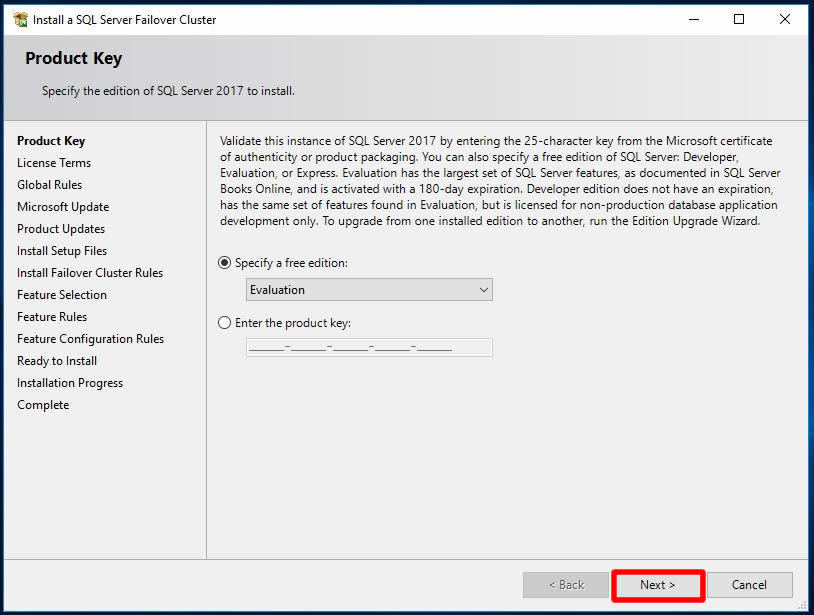
Task: Select Installation Progress in the step list
Action: [x=70, y=383]
